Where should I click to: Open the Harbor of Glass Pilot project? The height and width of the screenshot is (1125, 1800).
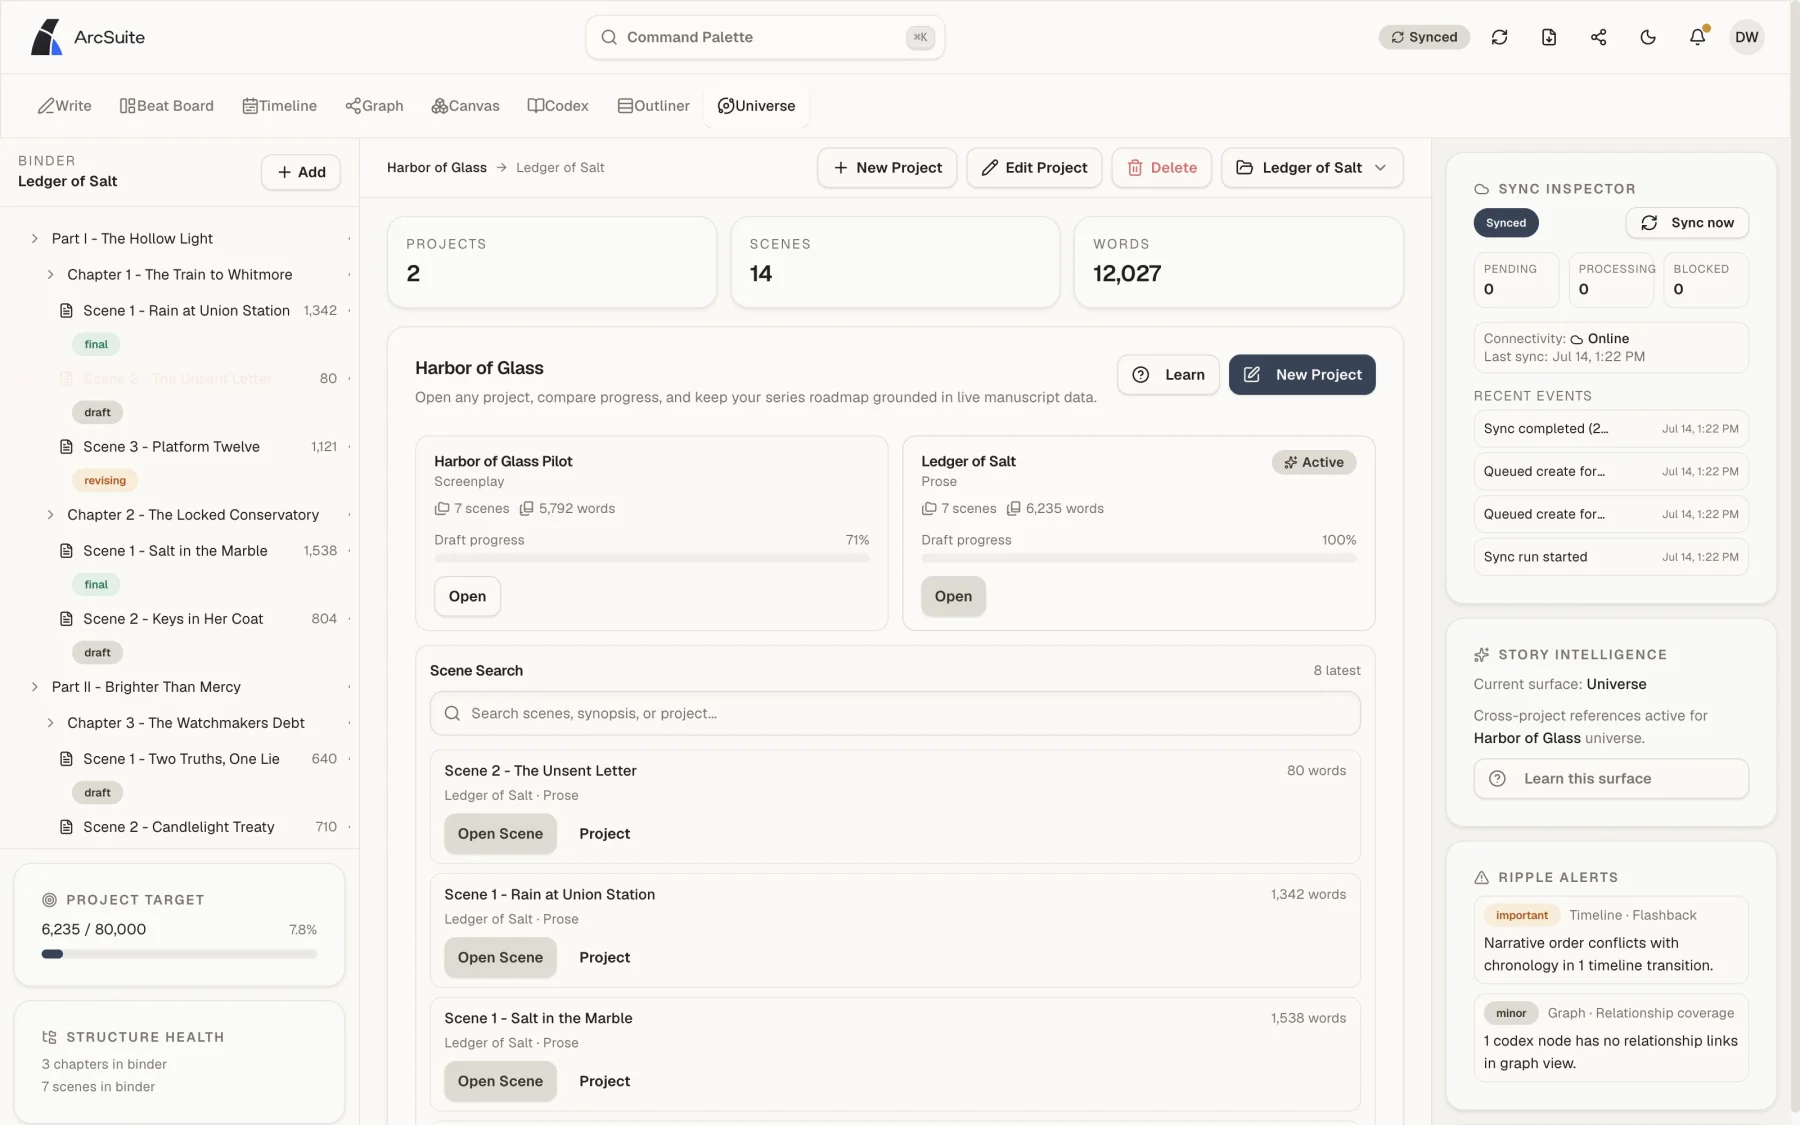(467, 597)
